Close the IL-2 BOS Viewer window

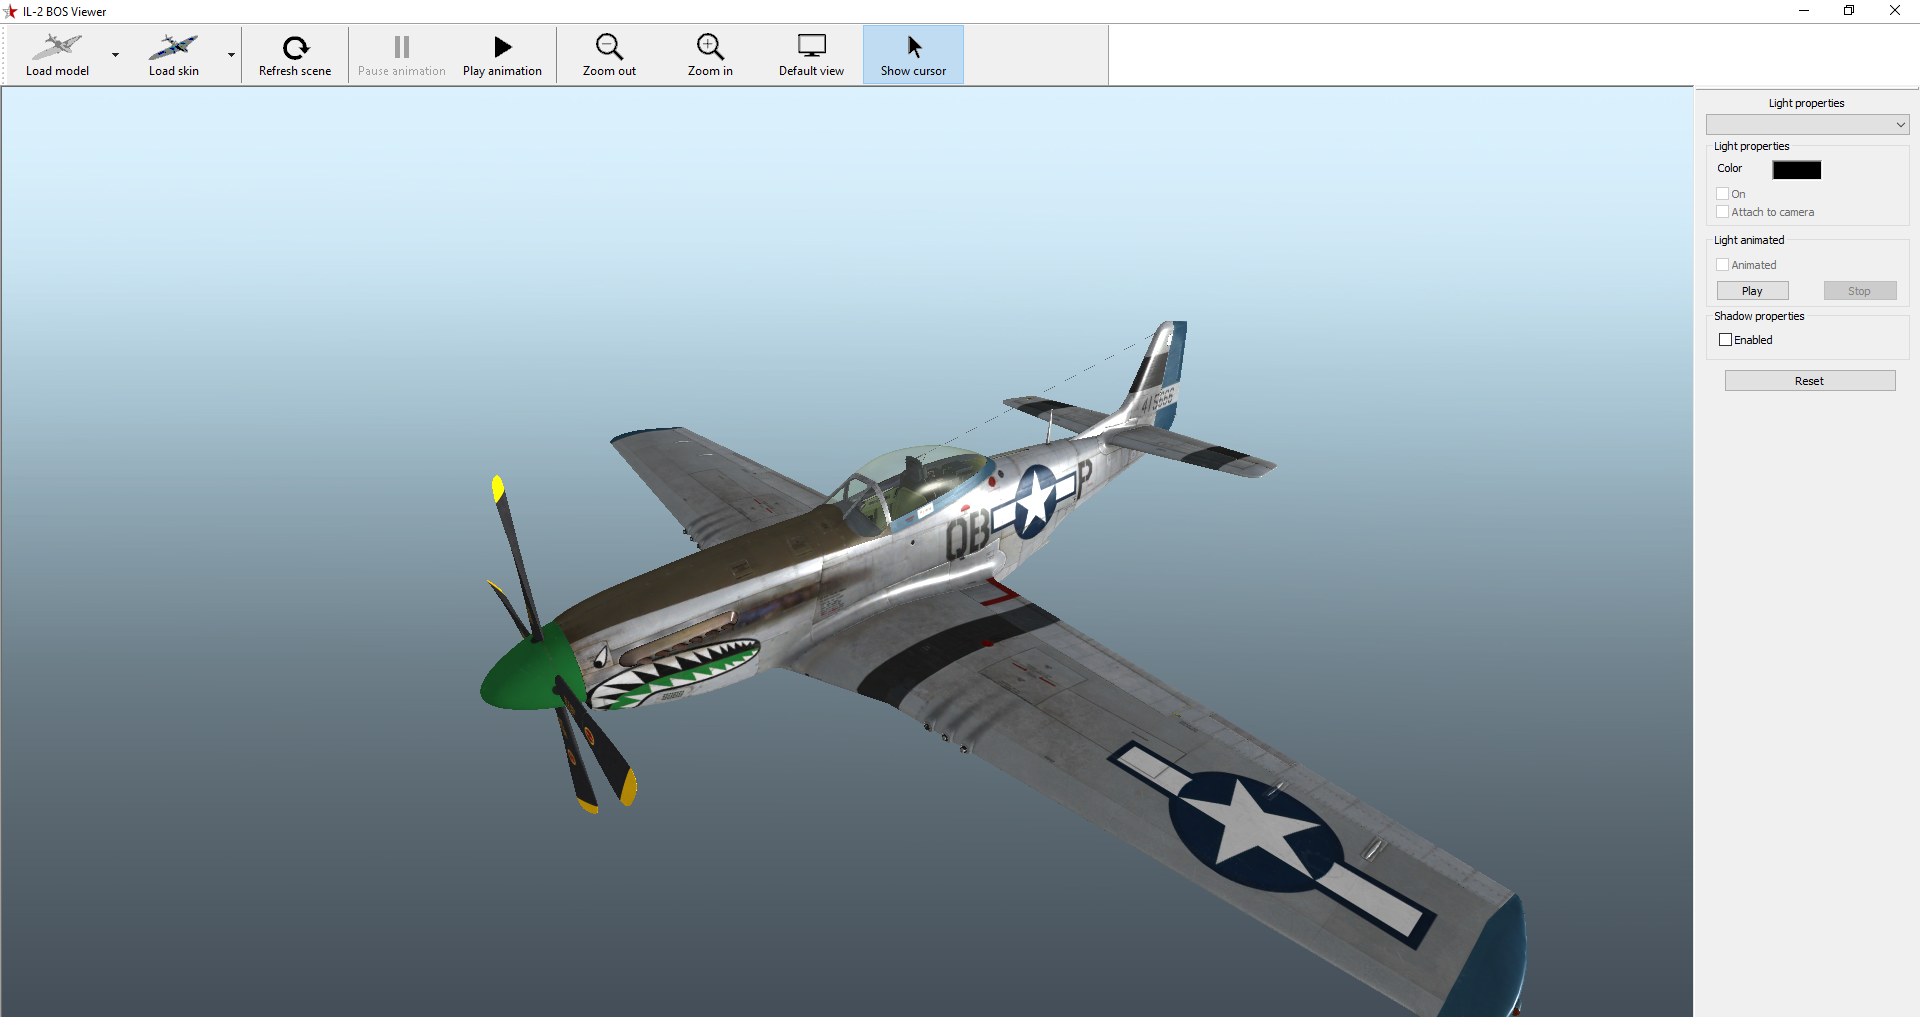[1895, 11]
